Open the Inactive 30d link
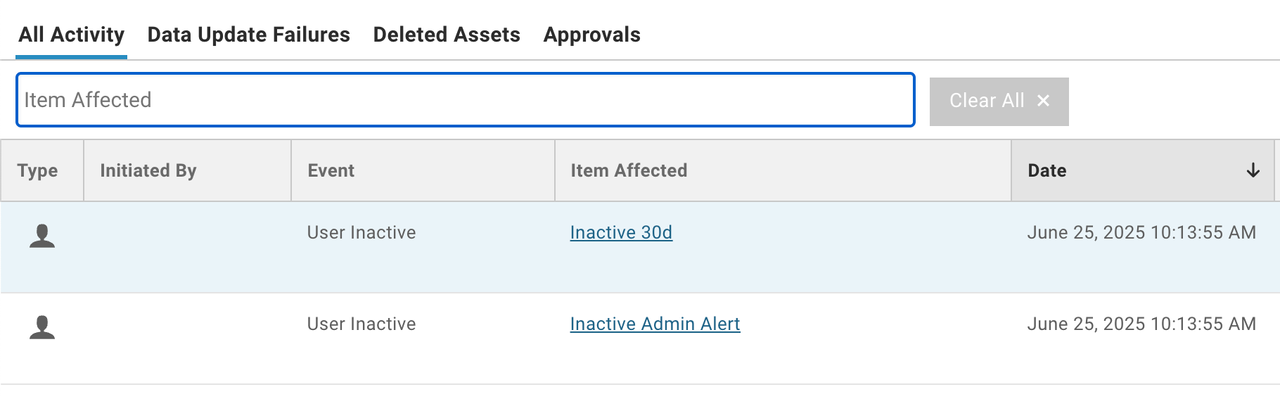 (621, 233)
